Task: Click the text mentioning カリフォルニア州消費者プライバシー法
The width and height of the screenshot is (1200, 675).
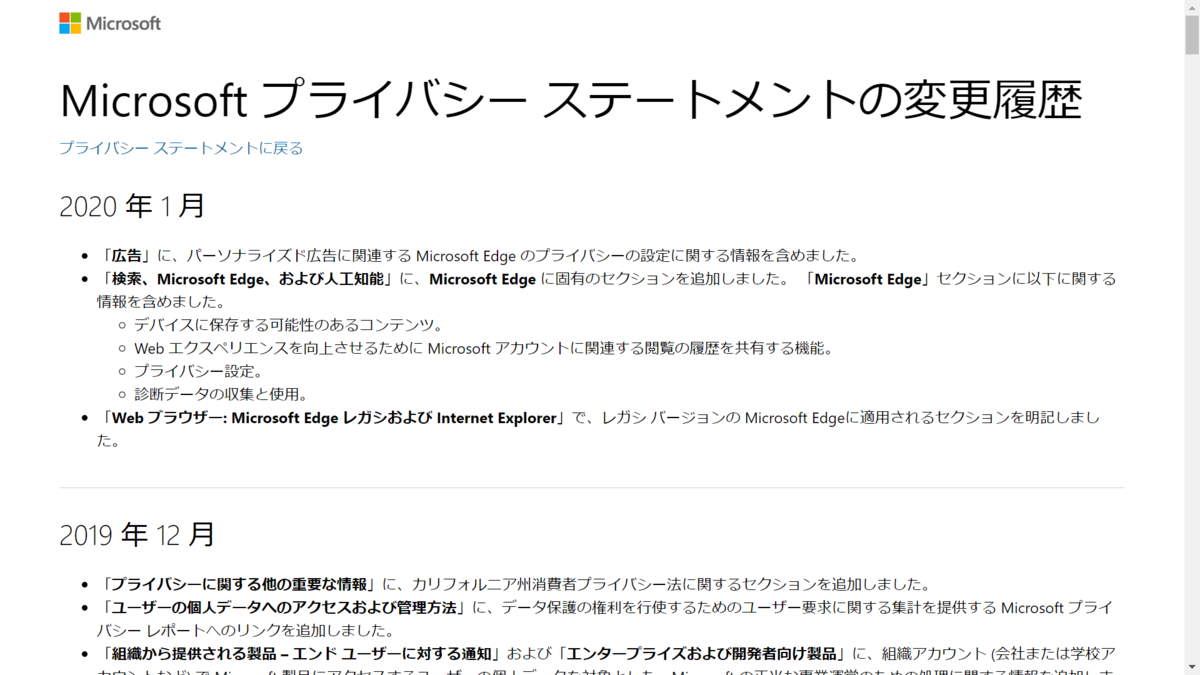Action: click(x=671, y=584)
